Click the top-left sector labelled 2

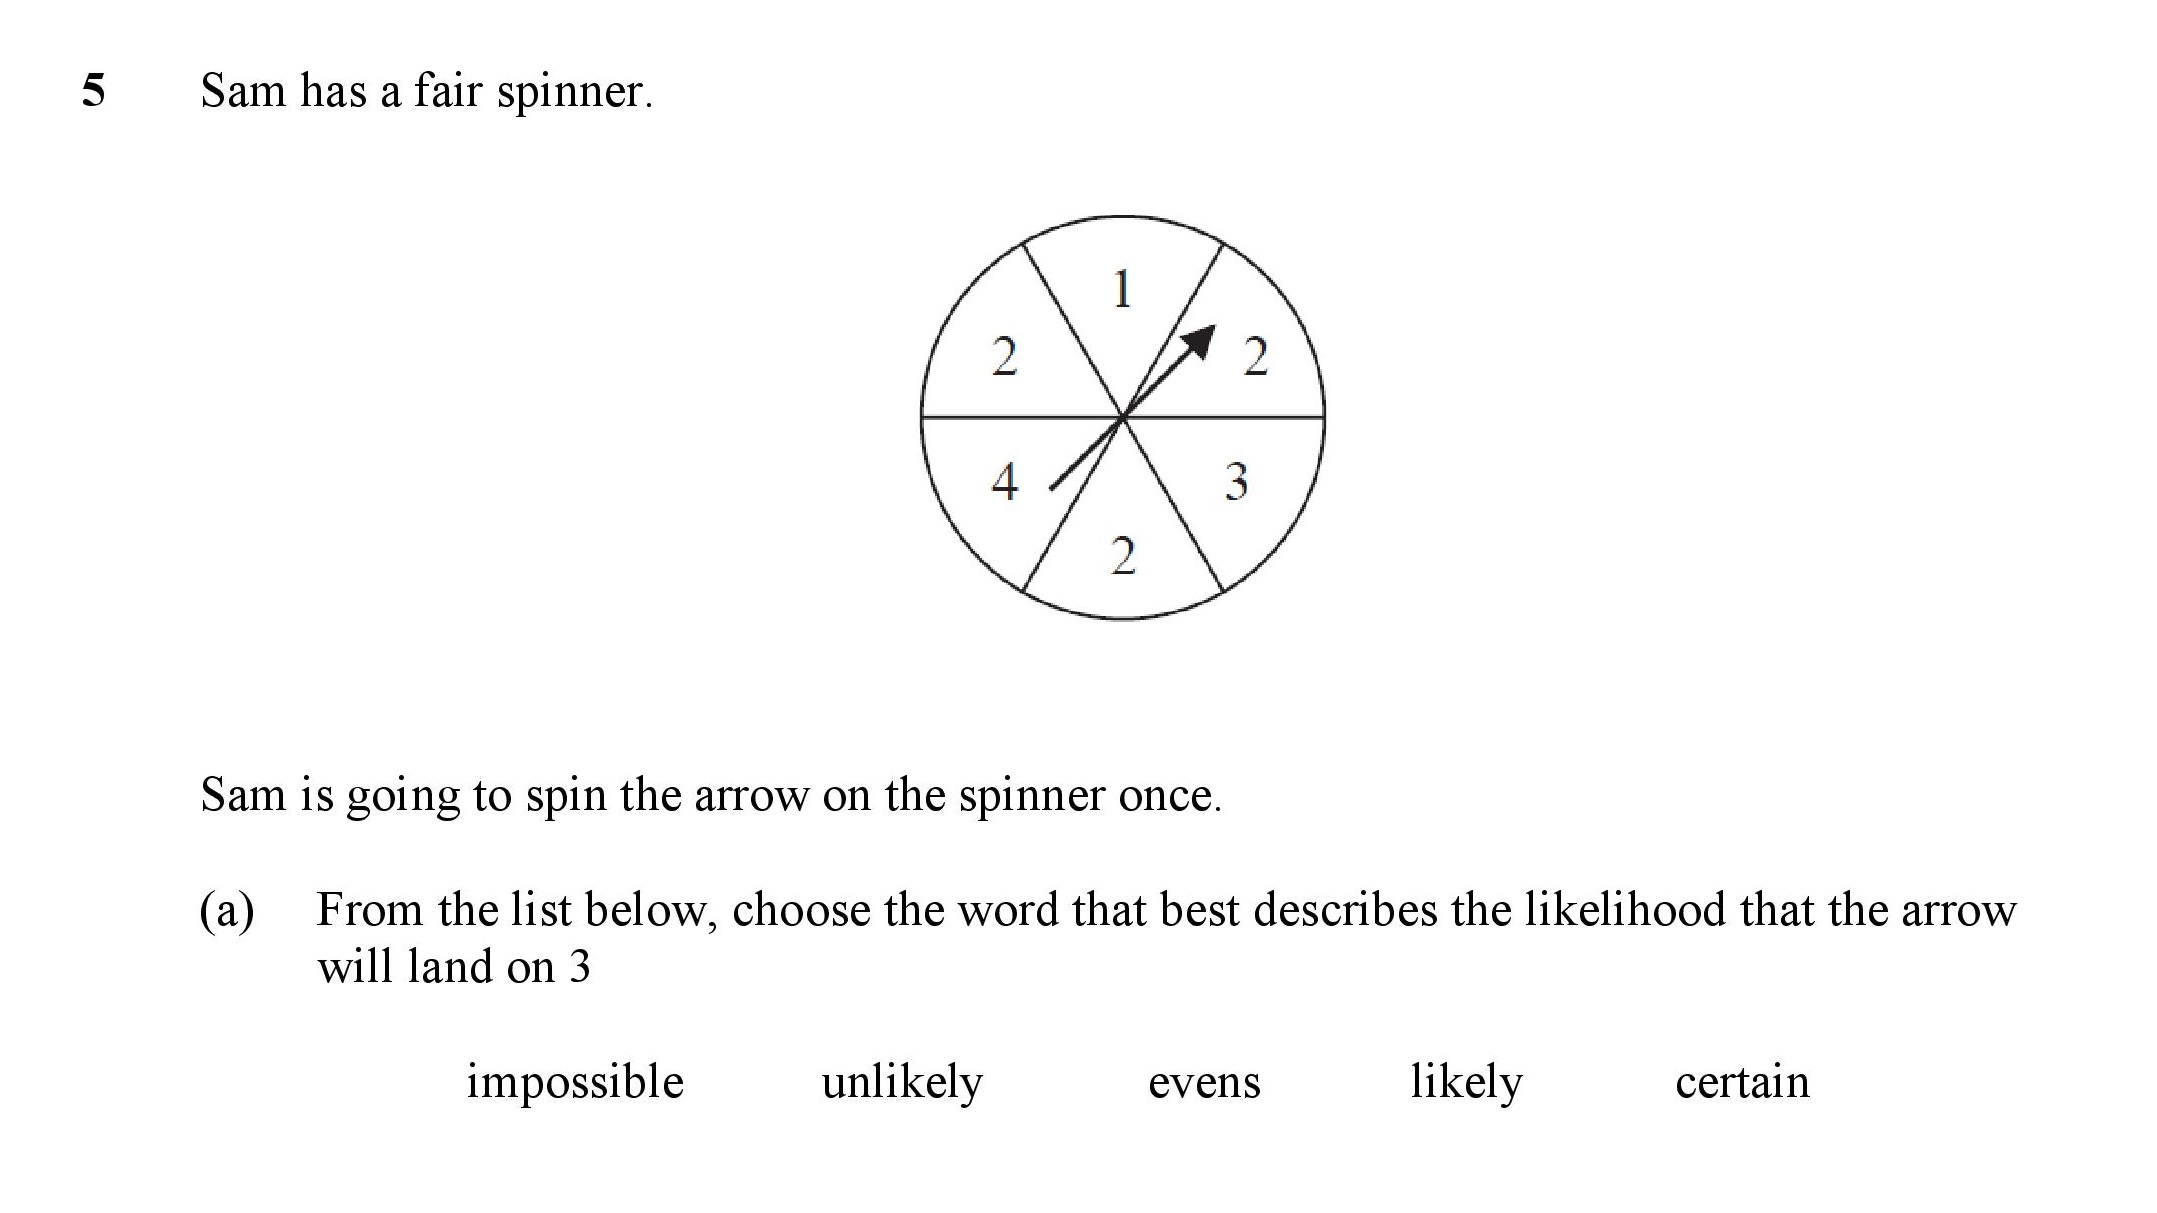(1004, 357)
